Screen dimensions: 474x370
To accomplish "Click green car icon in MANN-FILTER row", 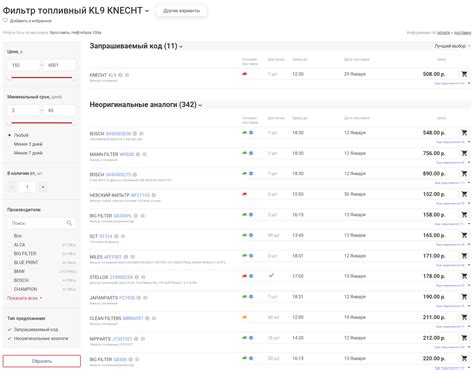I will (244, 153).
